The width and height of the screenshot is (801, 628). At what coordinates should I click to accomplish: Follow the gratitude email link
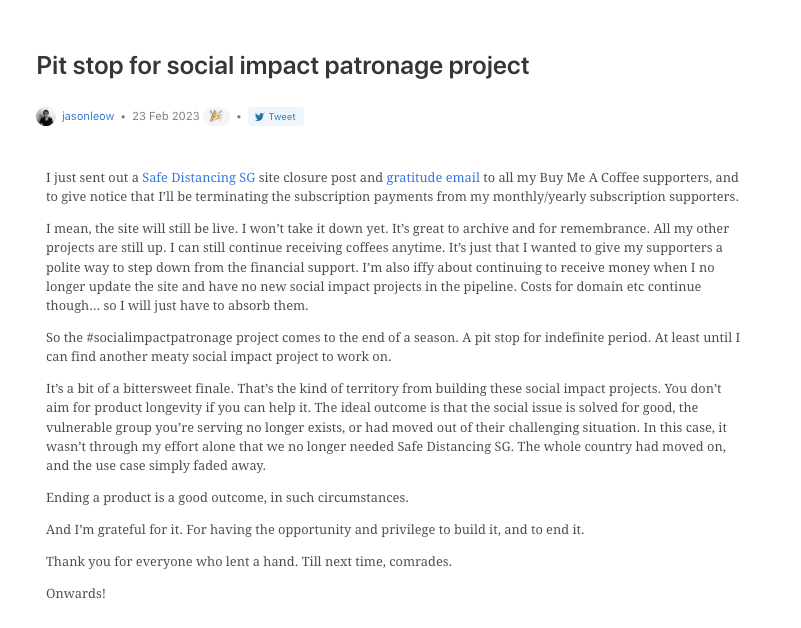(x=433, y=178)
